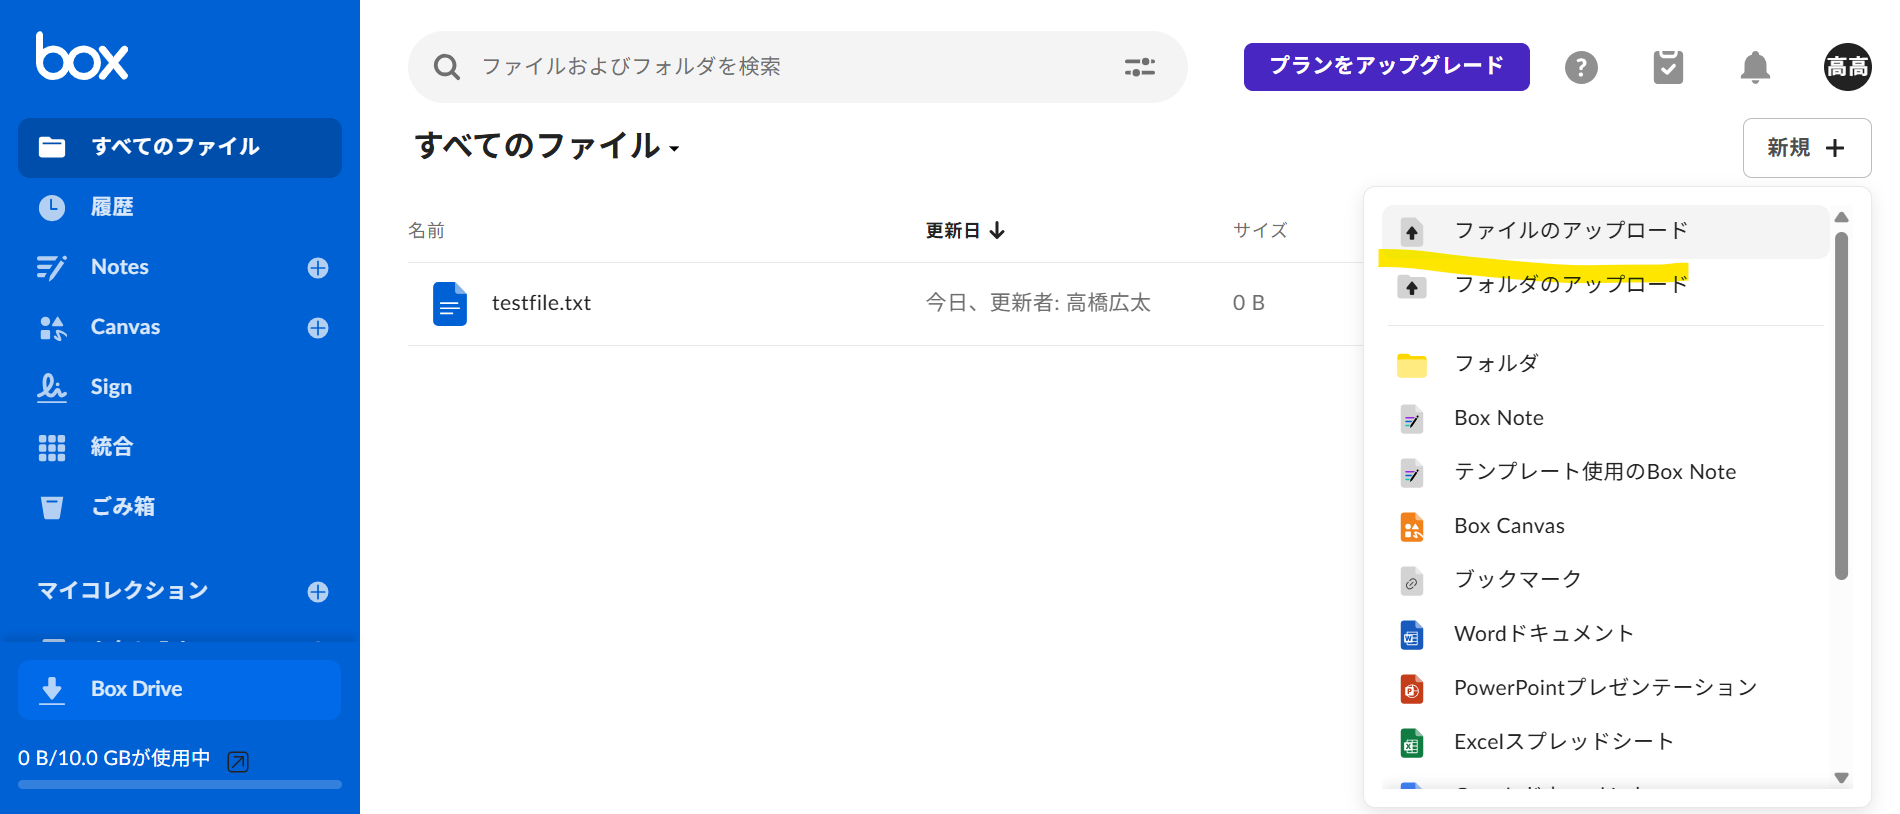The width and height of the screenshot is (1900, 814).
Task: Create a new Canvas via plus icon
Action: point(318,328)
